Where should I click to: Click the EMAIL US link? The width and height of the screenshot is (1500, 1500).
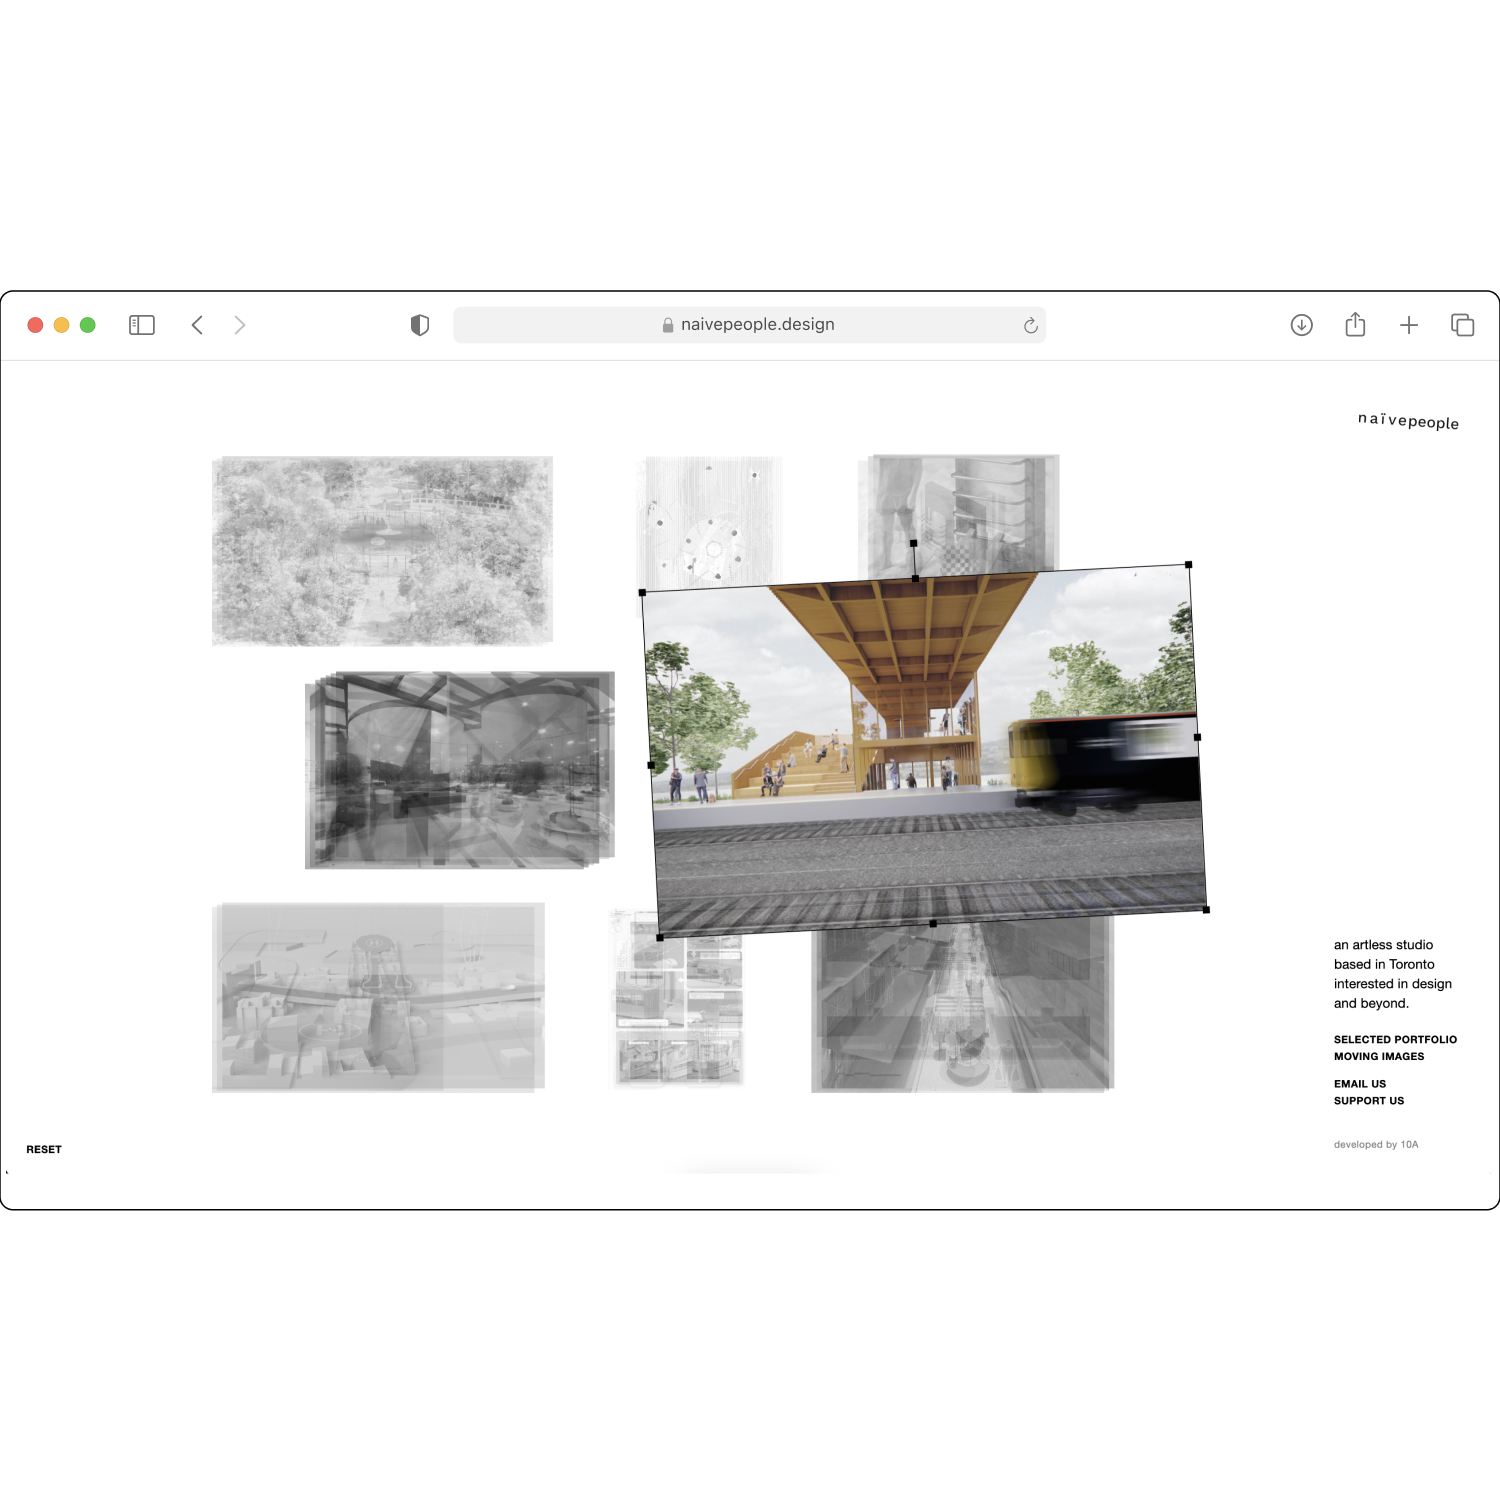click(x=1360, y=1084)
